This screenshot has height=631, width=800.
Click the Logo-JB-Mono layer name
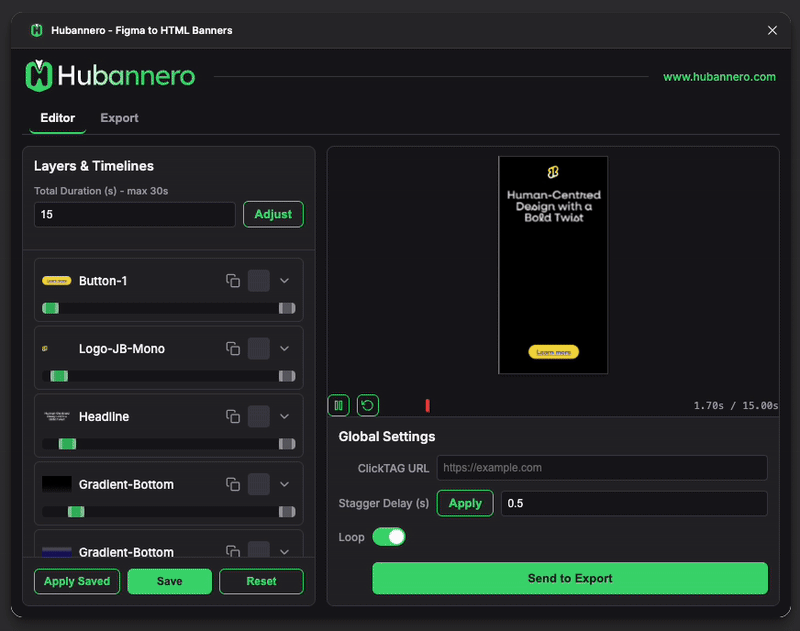coord(122,349)
